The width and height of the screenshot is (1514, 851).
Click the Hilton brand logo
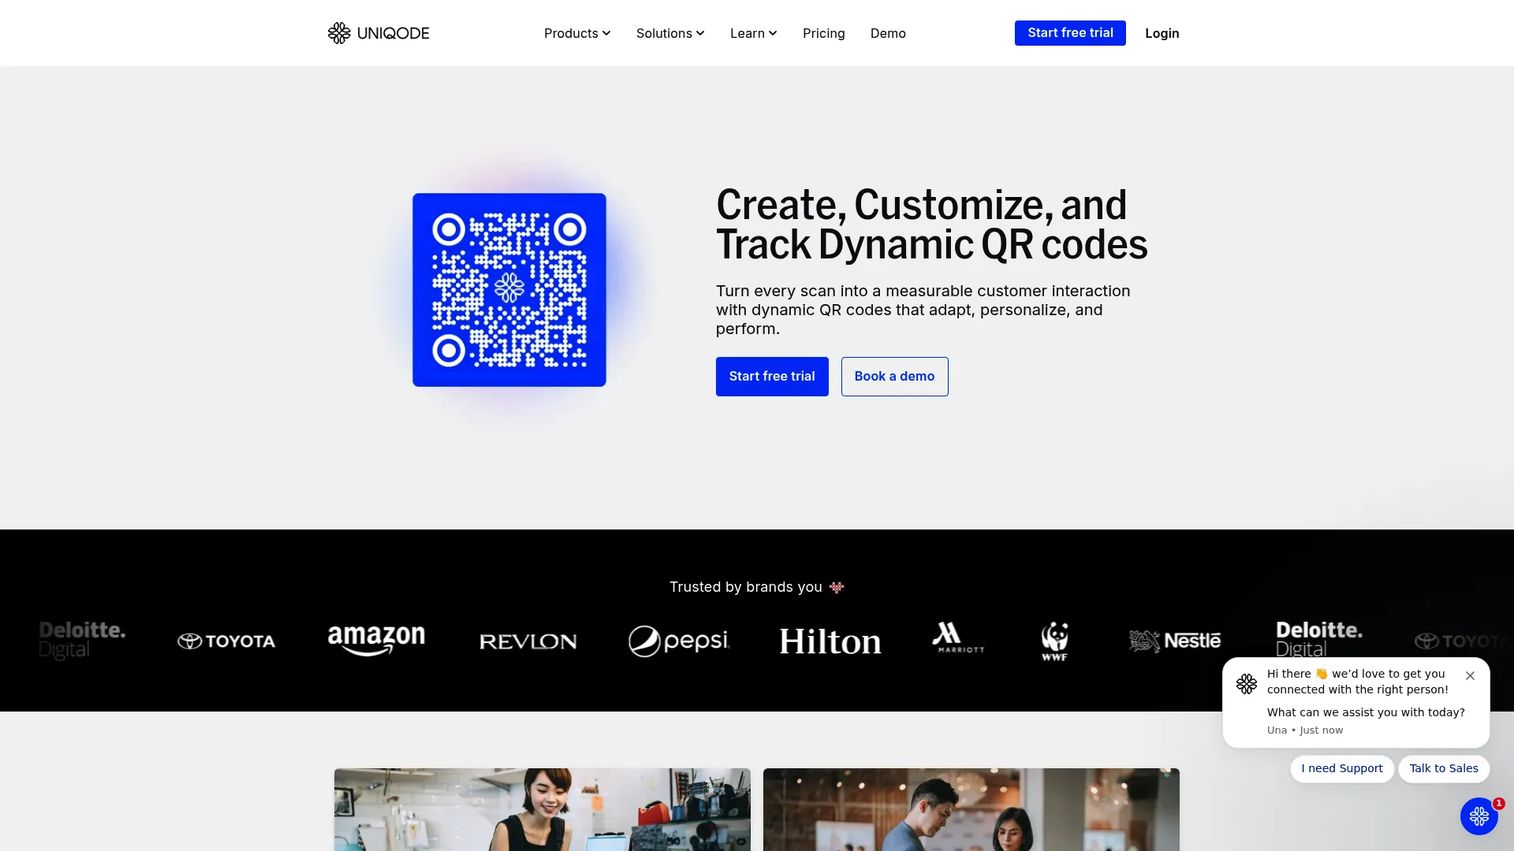click(830, 641)
